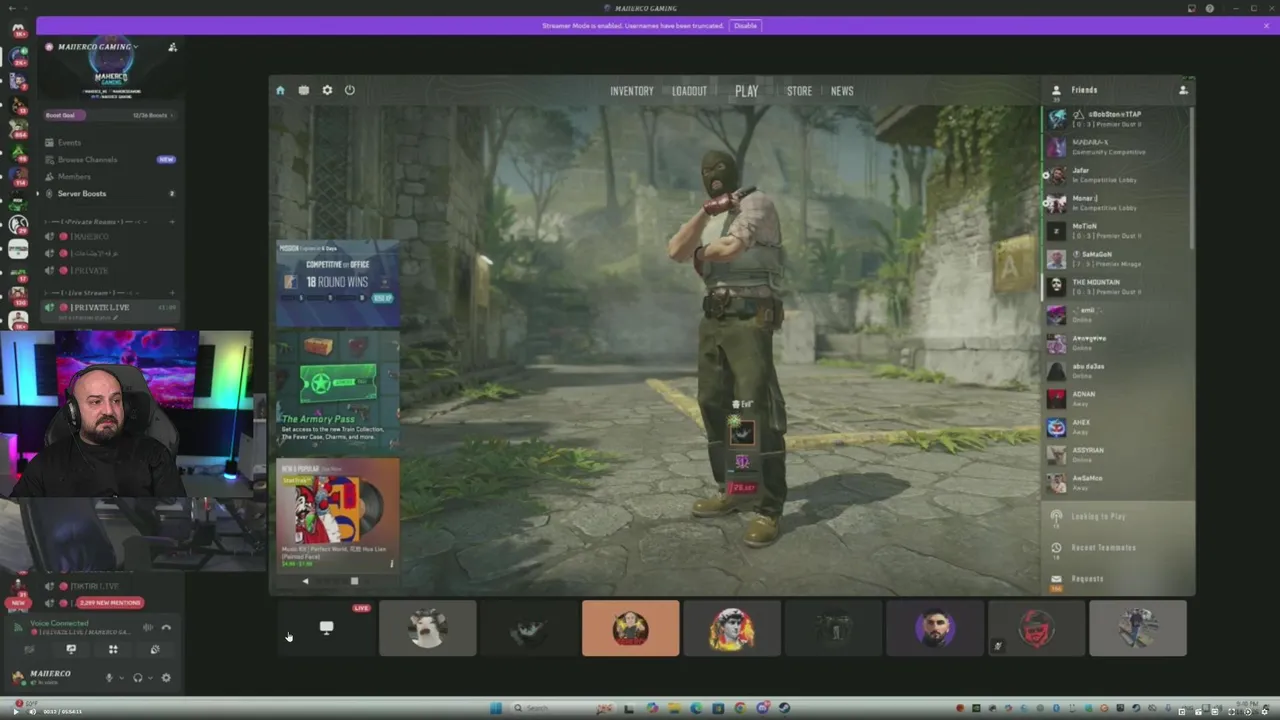Viewport: 1280px width, 720px height.
Task: Select friend THE MOUNTAIN in friends list
Action: click(x=1116, y=287)
